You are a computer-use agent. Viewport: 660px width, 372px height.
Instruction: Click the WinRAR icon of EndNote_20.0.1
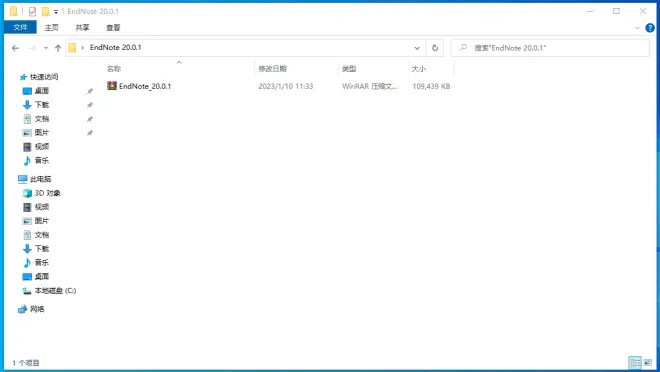(x=112, y=86)
